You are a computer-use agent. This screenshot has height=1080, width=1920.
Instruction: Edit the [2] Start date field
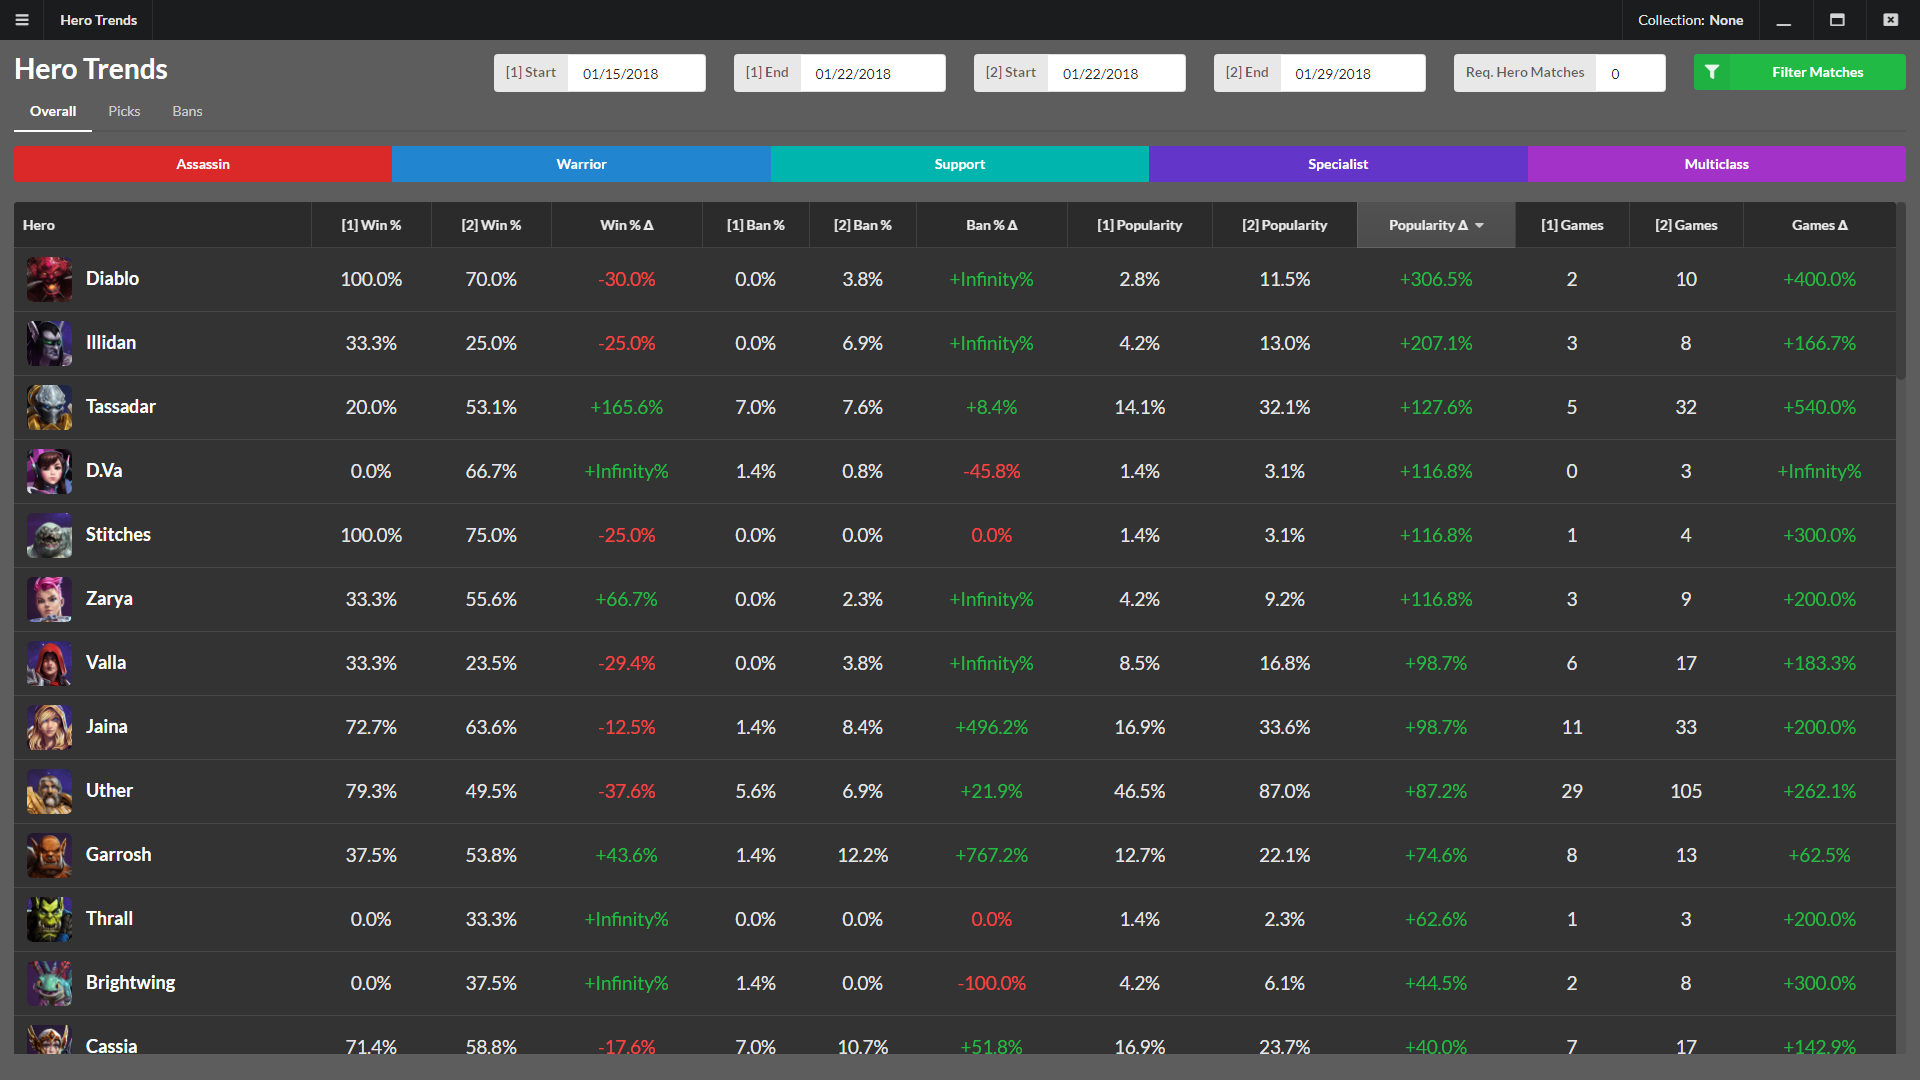pos(1116,73)
